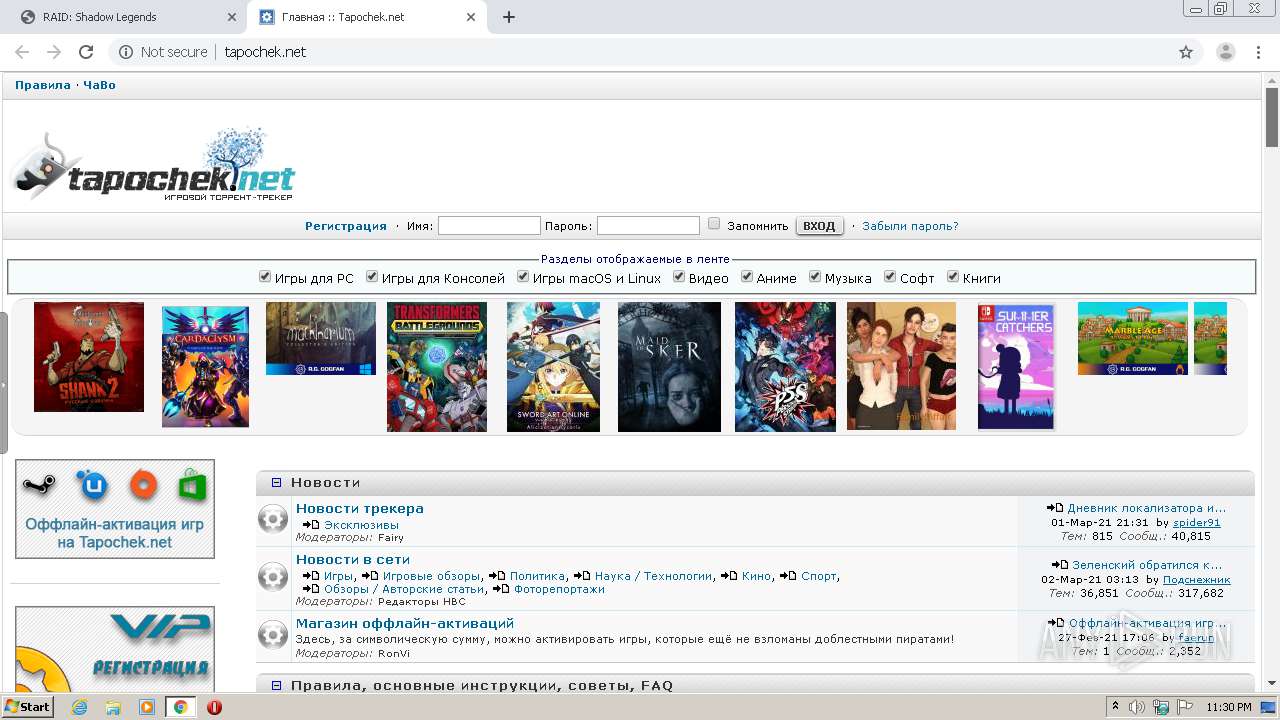This screenshot has width=1280, height=720.
Task: Open the Transformers Battlegrounds thumbnail
Action: pyautogui.click(x=437, y=367)
